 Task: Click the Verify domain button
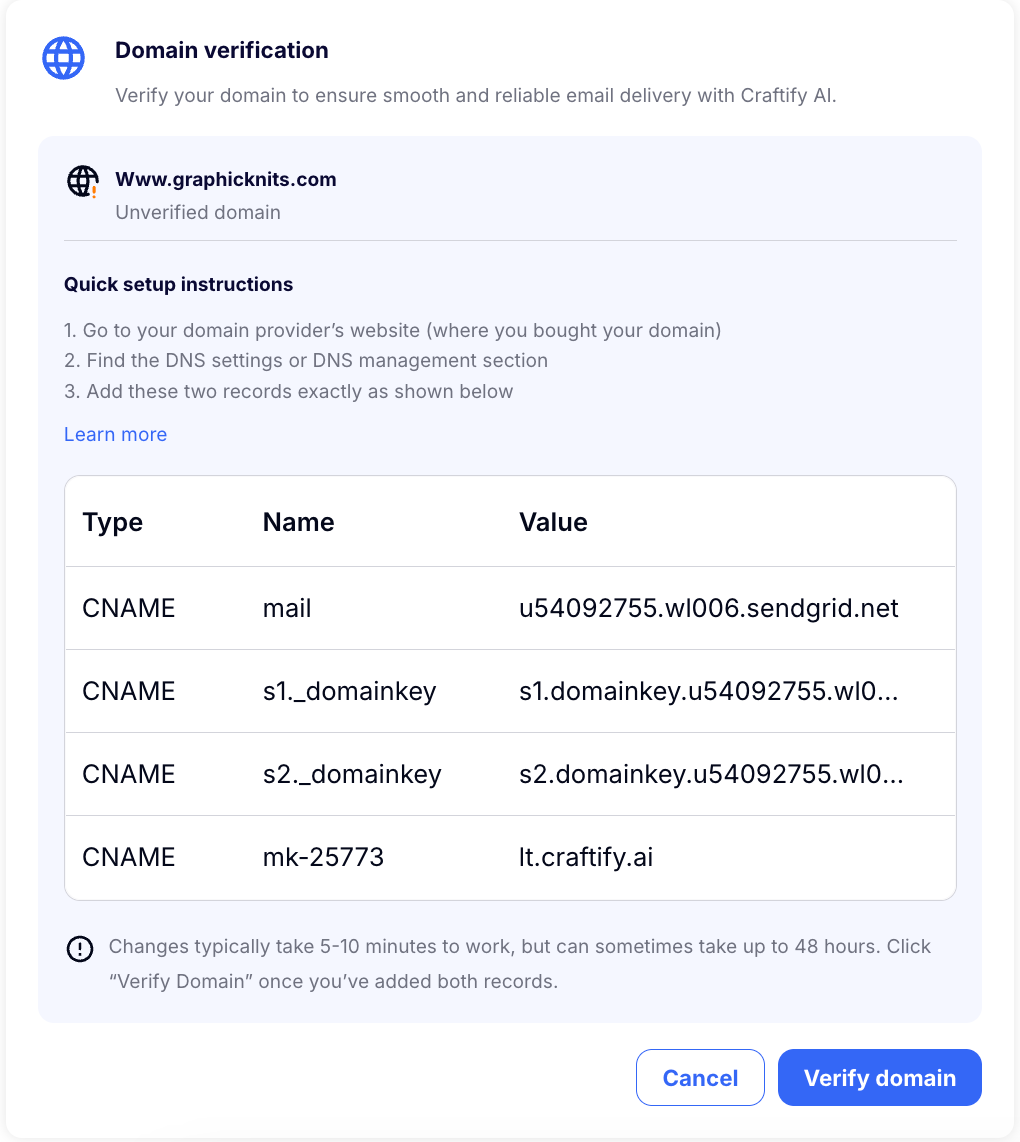(x=879, y=1077)
